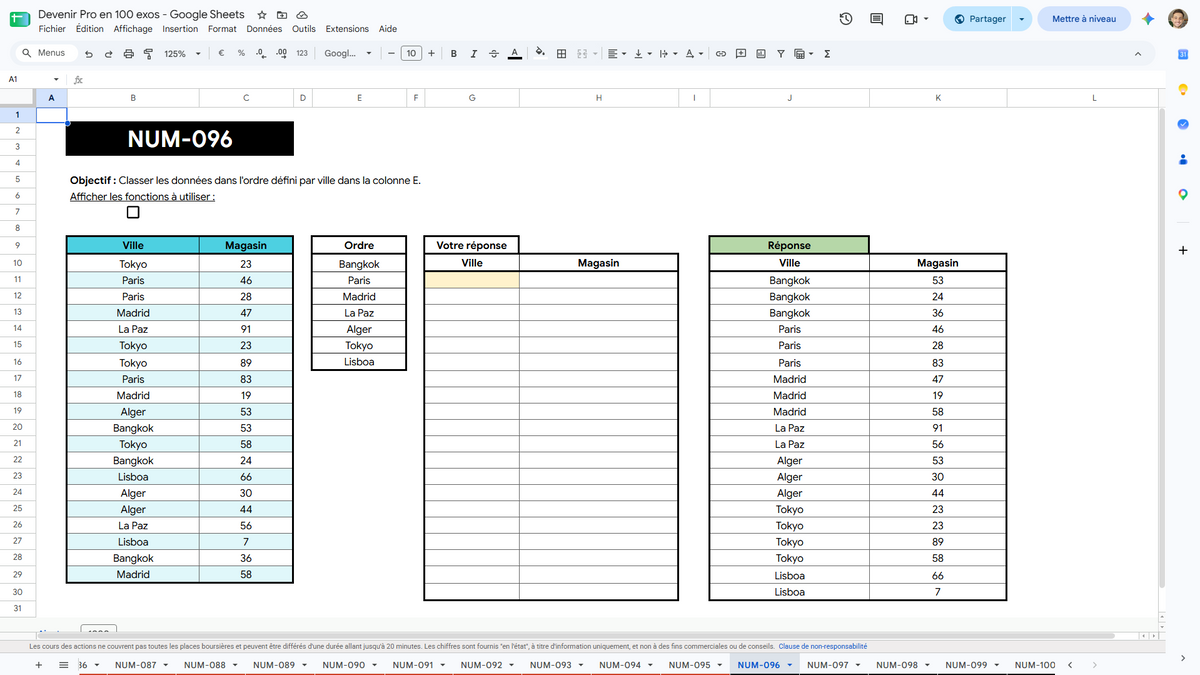The image size is (1200, 675).
Task: Insert a link with the chain icon
Action: 720,54
